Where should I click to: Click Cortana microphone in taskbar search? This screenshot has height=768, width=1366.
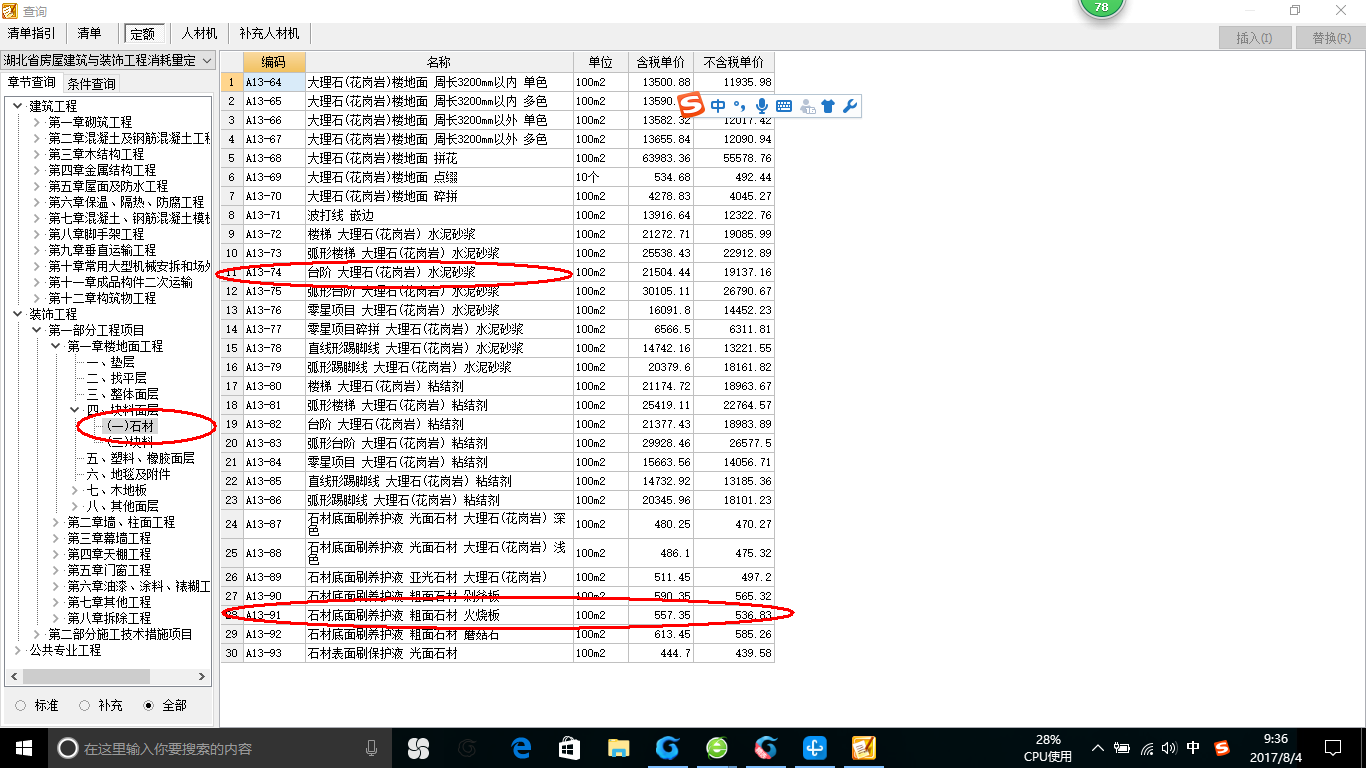tap(371, 748)
